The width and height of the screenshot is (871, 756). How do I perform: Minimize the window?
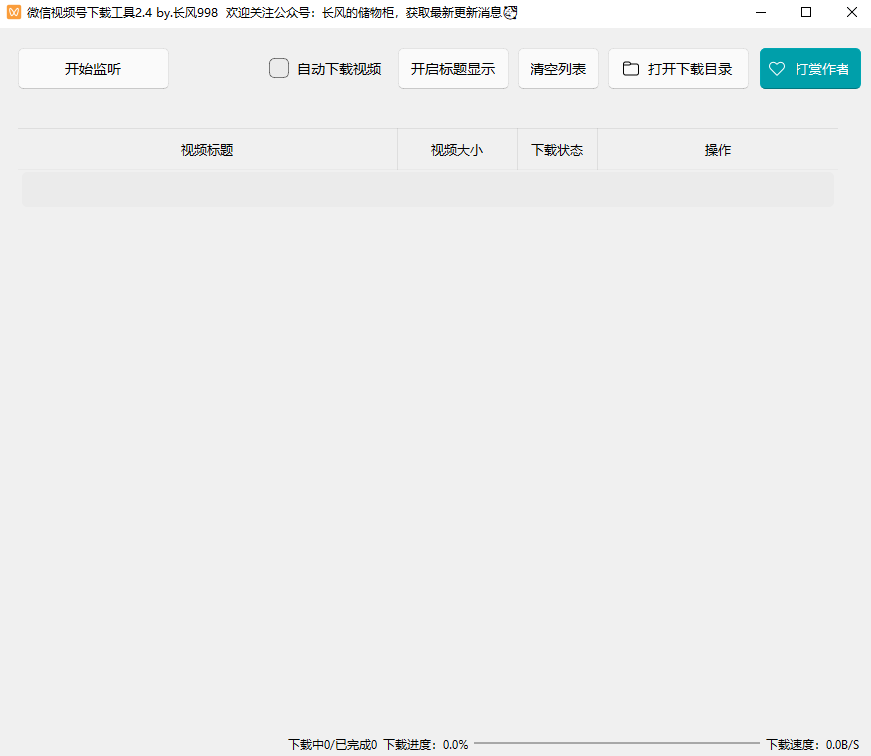point(761,12)
